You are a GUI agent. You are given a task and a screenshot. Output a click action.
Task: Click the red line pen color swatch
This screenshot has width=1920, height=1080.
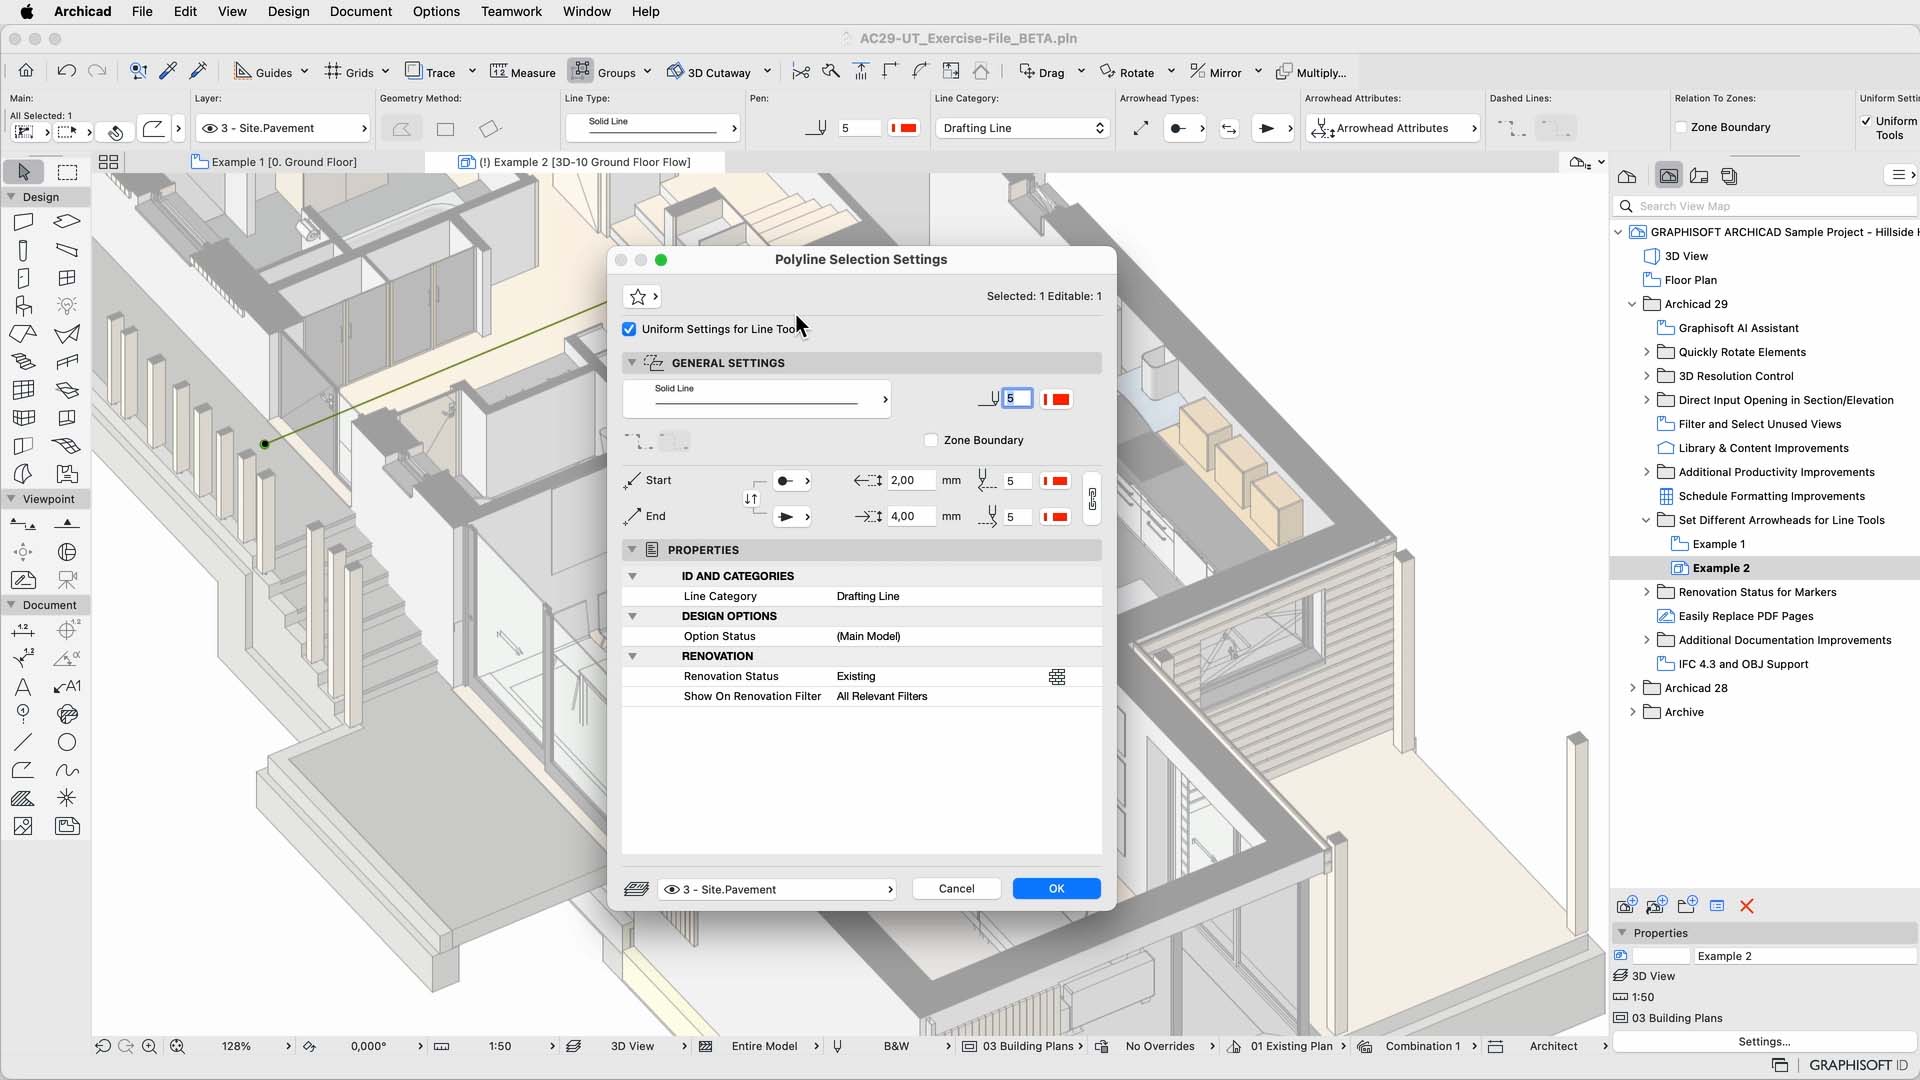pyautogui.click(x=1057, y=399)
